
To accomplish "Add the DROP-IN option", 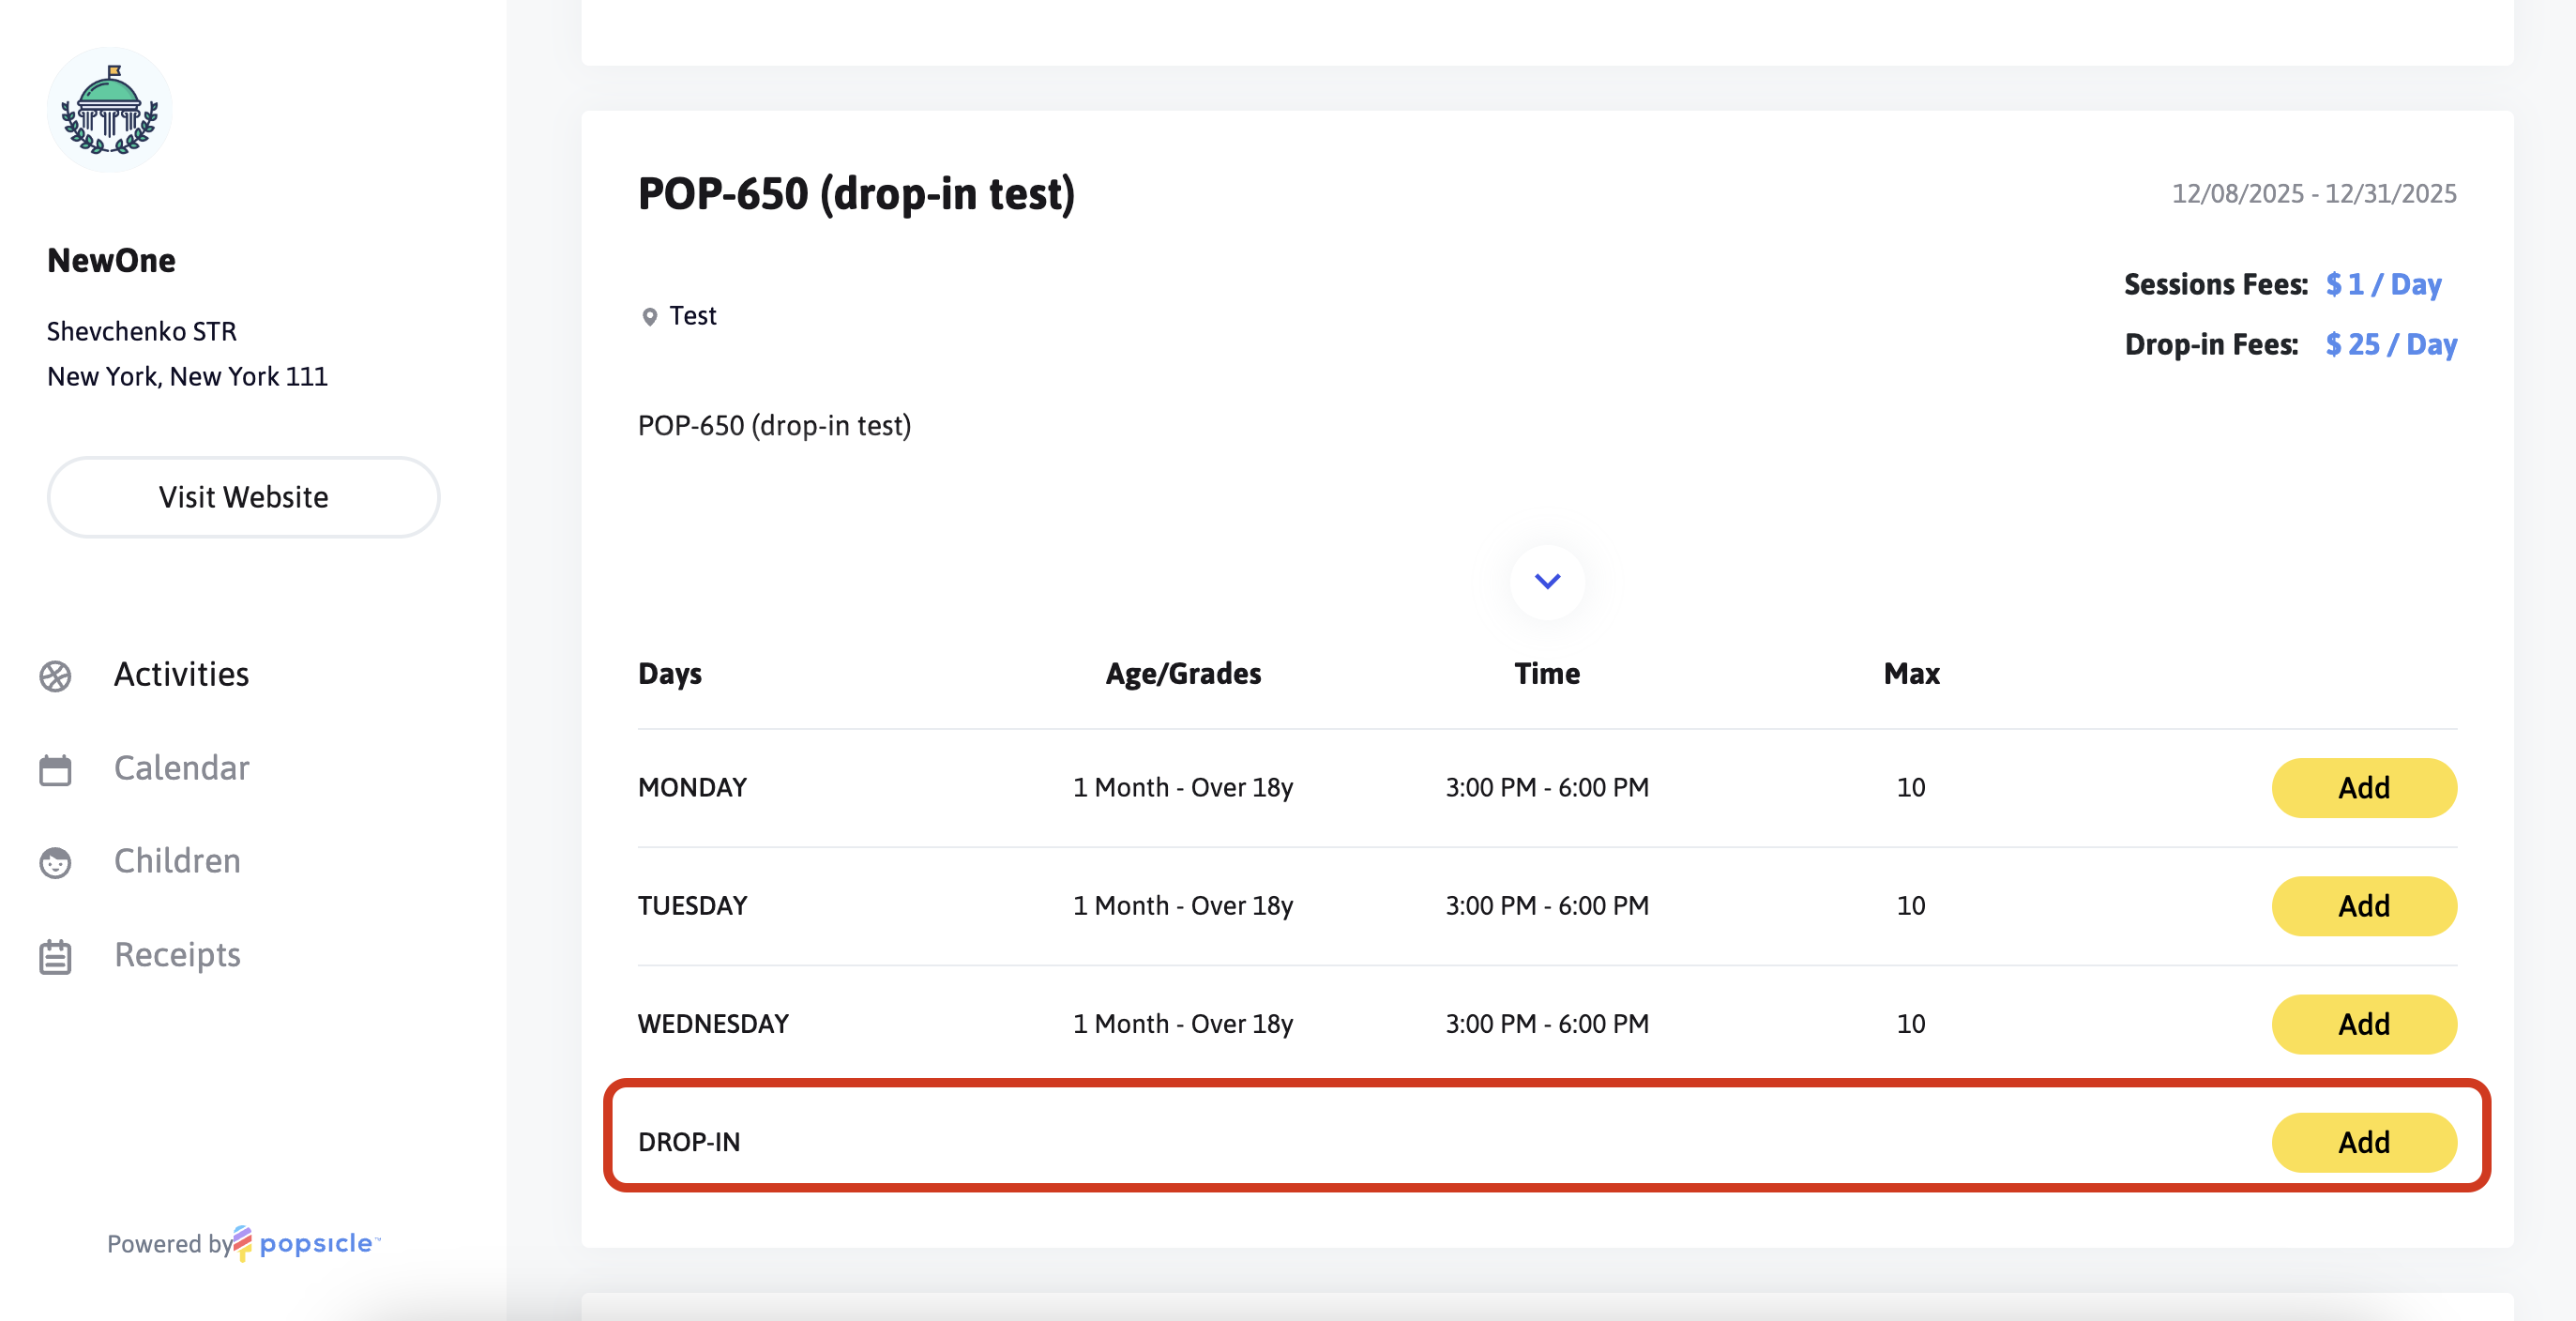I will click(2362, 1141).
